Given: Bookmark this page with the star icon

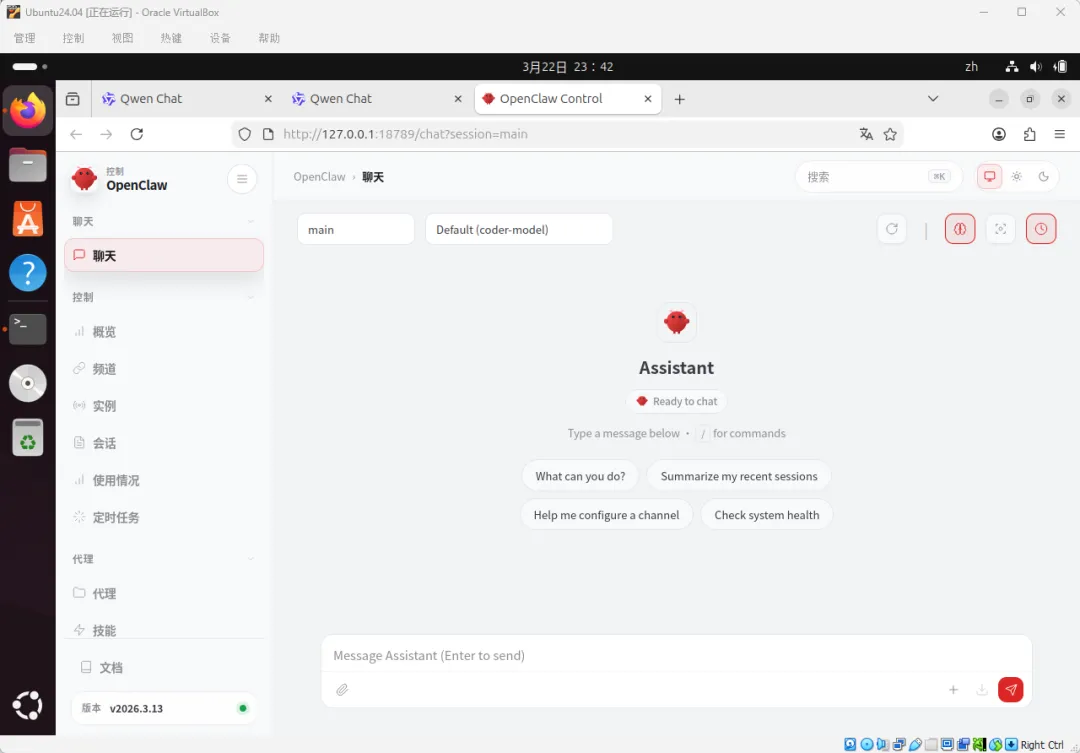Looking at the screenshot, I should (x=891, y=134).
